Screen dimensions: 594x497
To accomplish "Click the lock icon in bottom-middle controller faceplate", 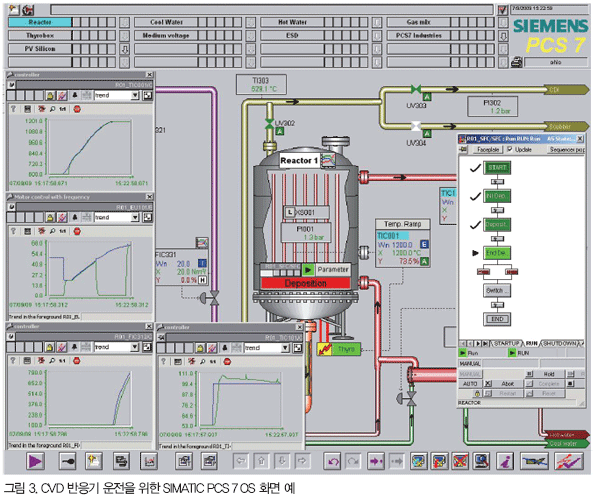I will [200, 347].
